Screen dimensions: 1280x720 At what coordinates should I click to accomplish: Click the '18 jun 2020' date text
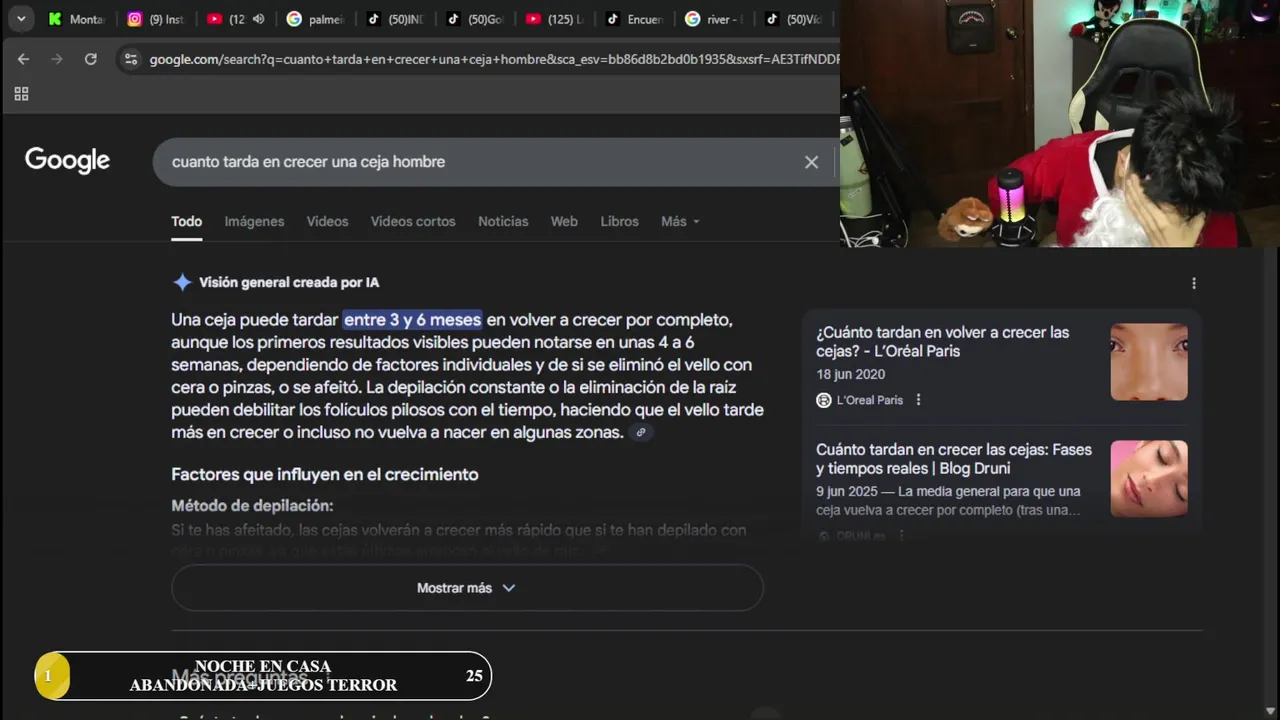coord(850,374)
